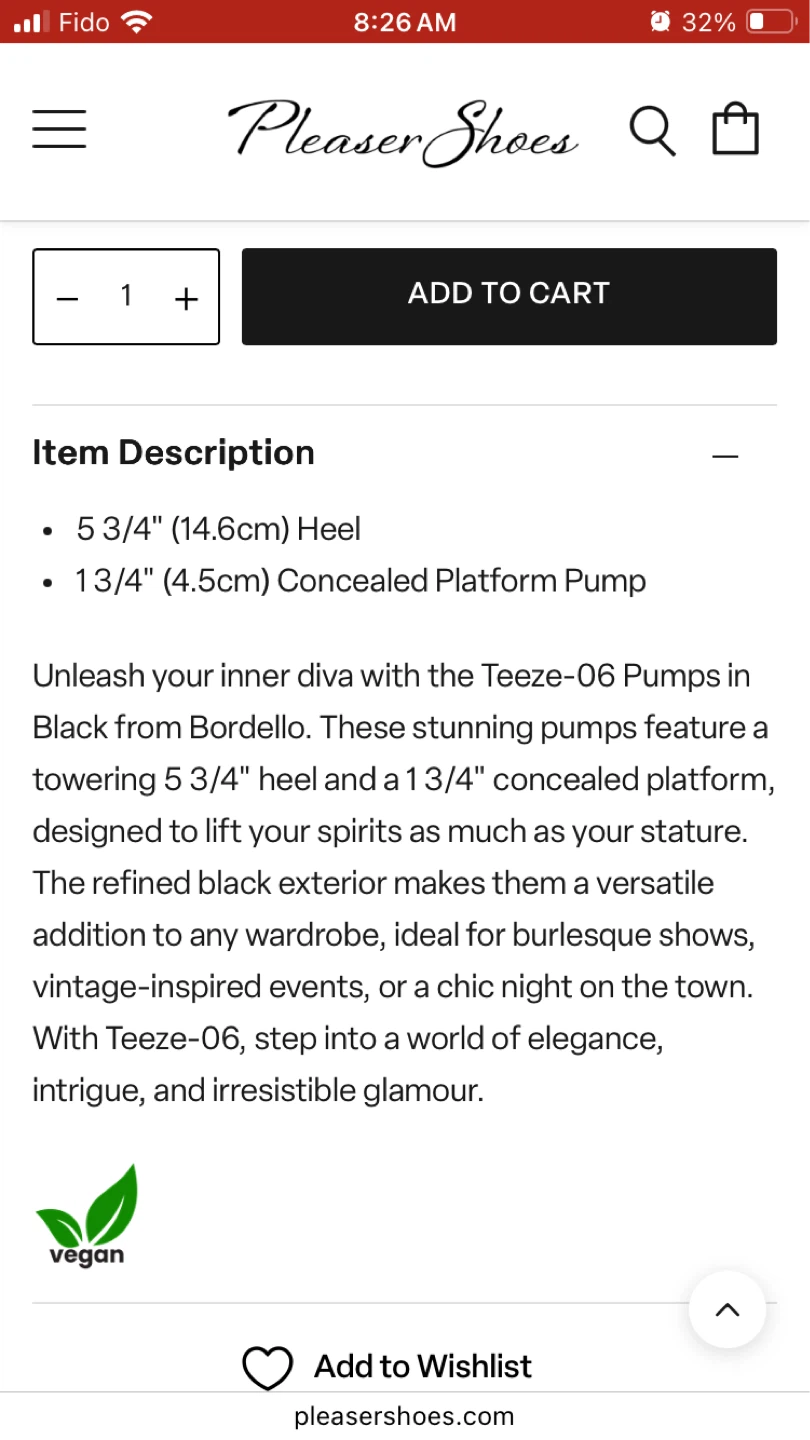The image size is (810, 1440).
Task: Open the hamburger navigation menu
Action: 59,130
